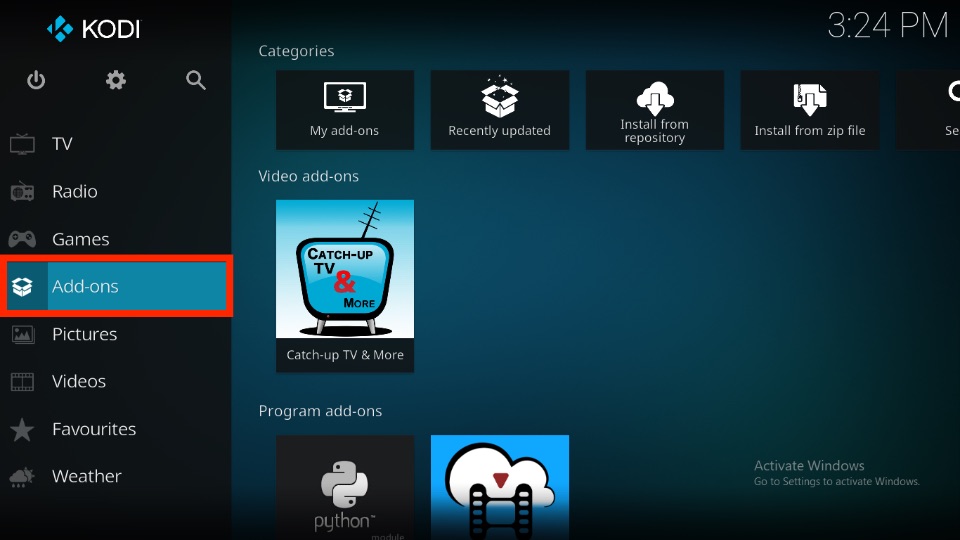Viewport: 960px width, 540px height.
Task: Click the Radio icon in the sidebar
Action: click(22, 191)
